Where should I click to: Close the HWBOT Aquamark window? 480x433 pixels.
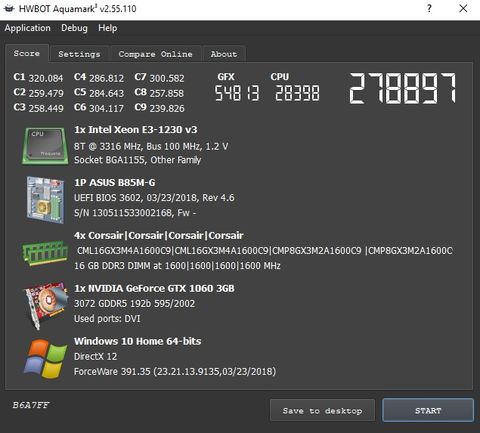463,8
